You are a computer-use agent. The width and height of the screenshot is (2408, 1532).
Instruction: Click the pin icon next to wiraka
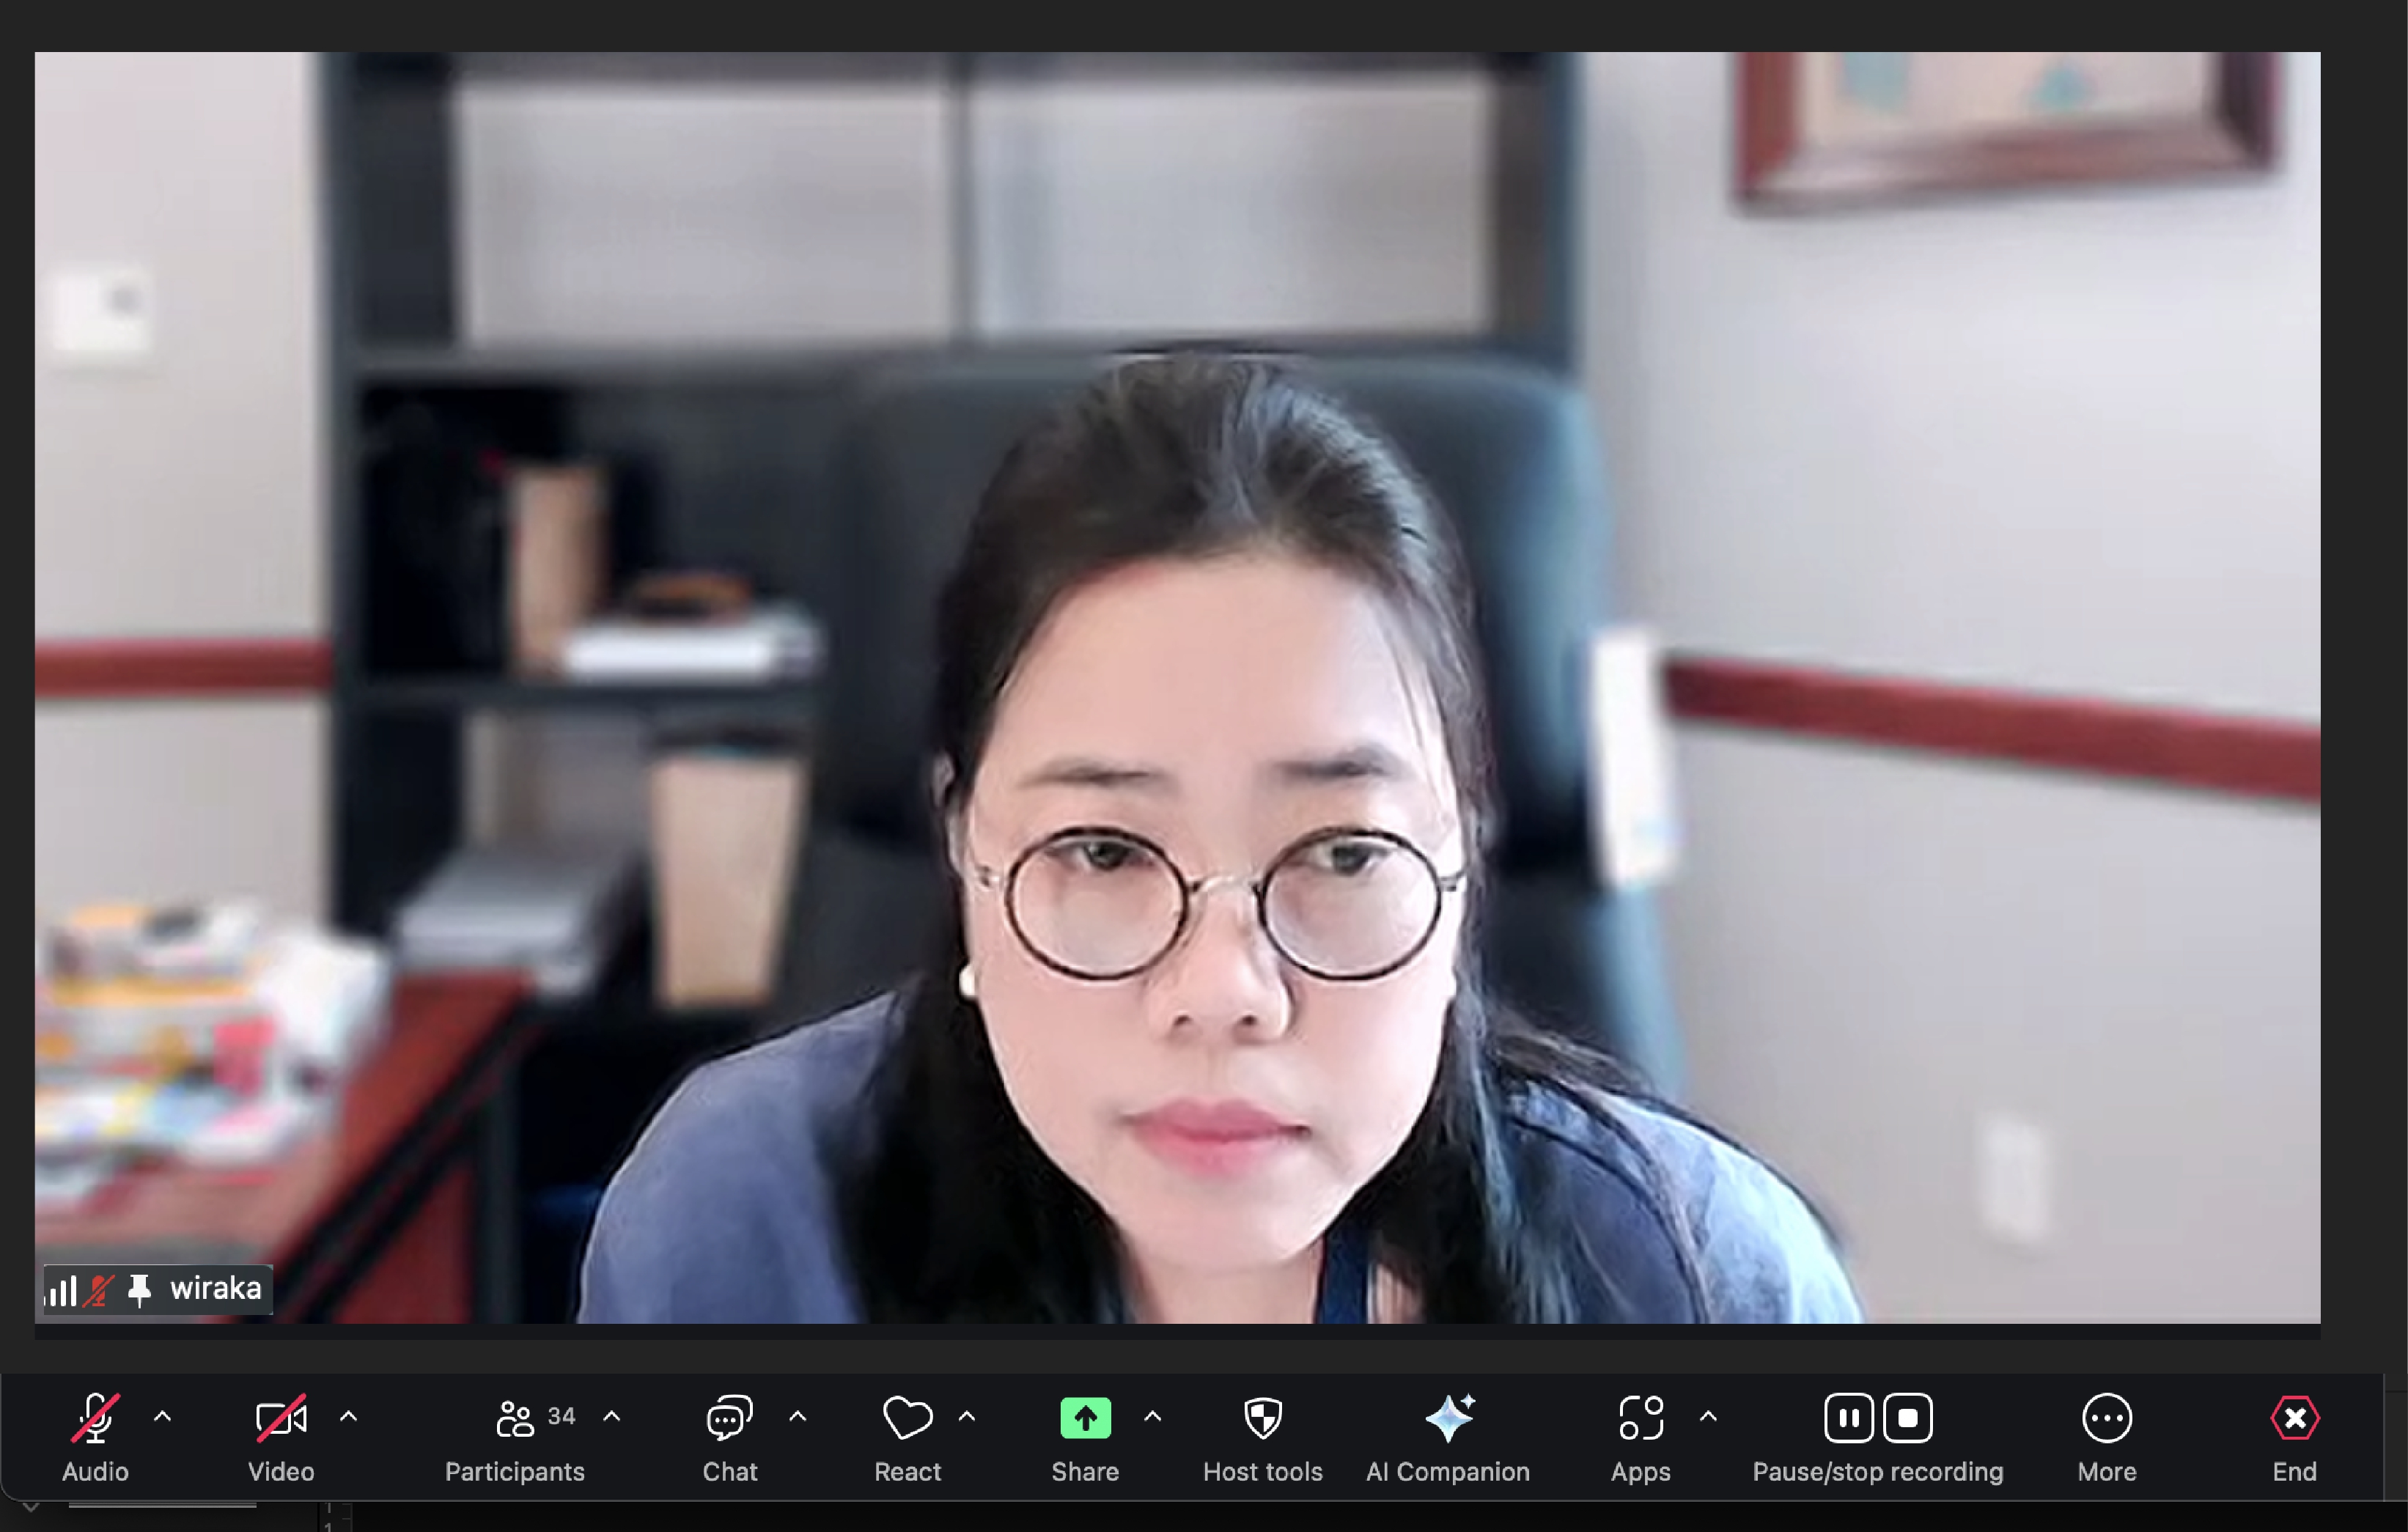(139, 1290)
